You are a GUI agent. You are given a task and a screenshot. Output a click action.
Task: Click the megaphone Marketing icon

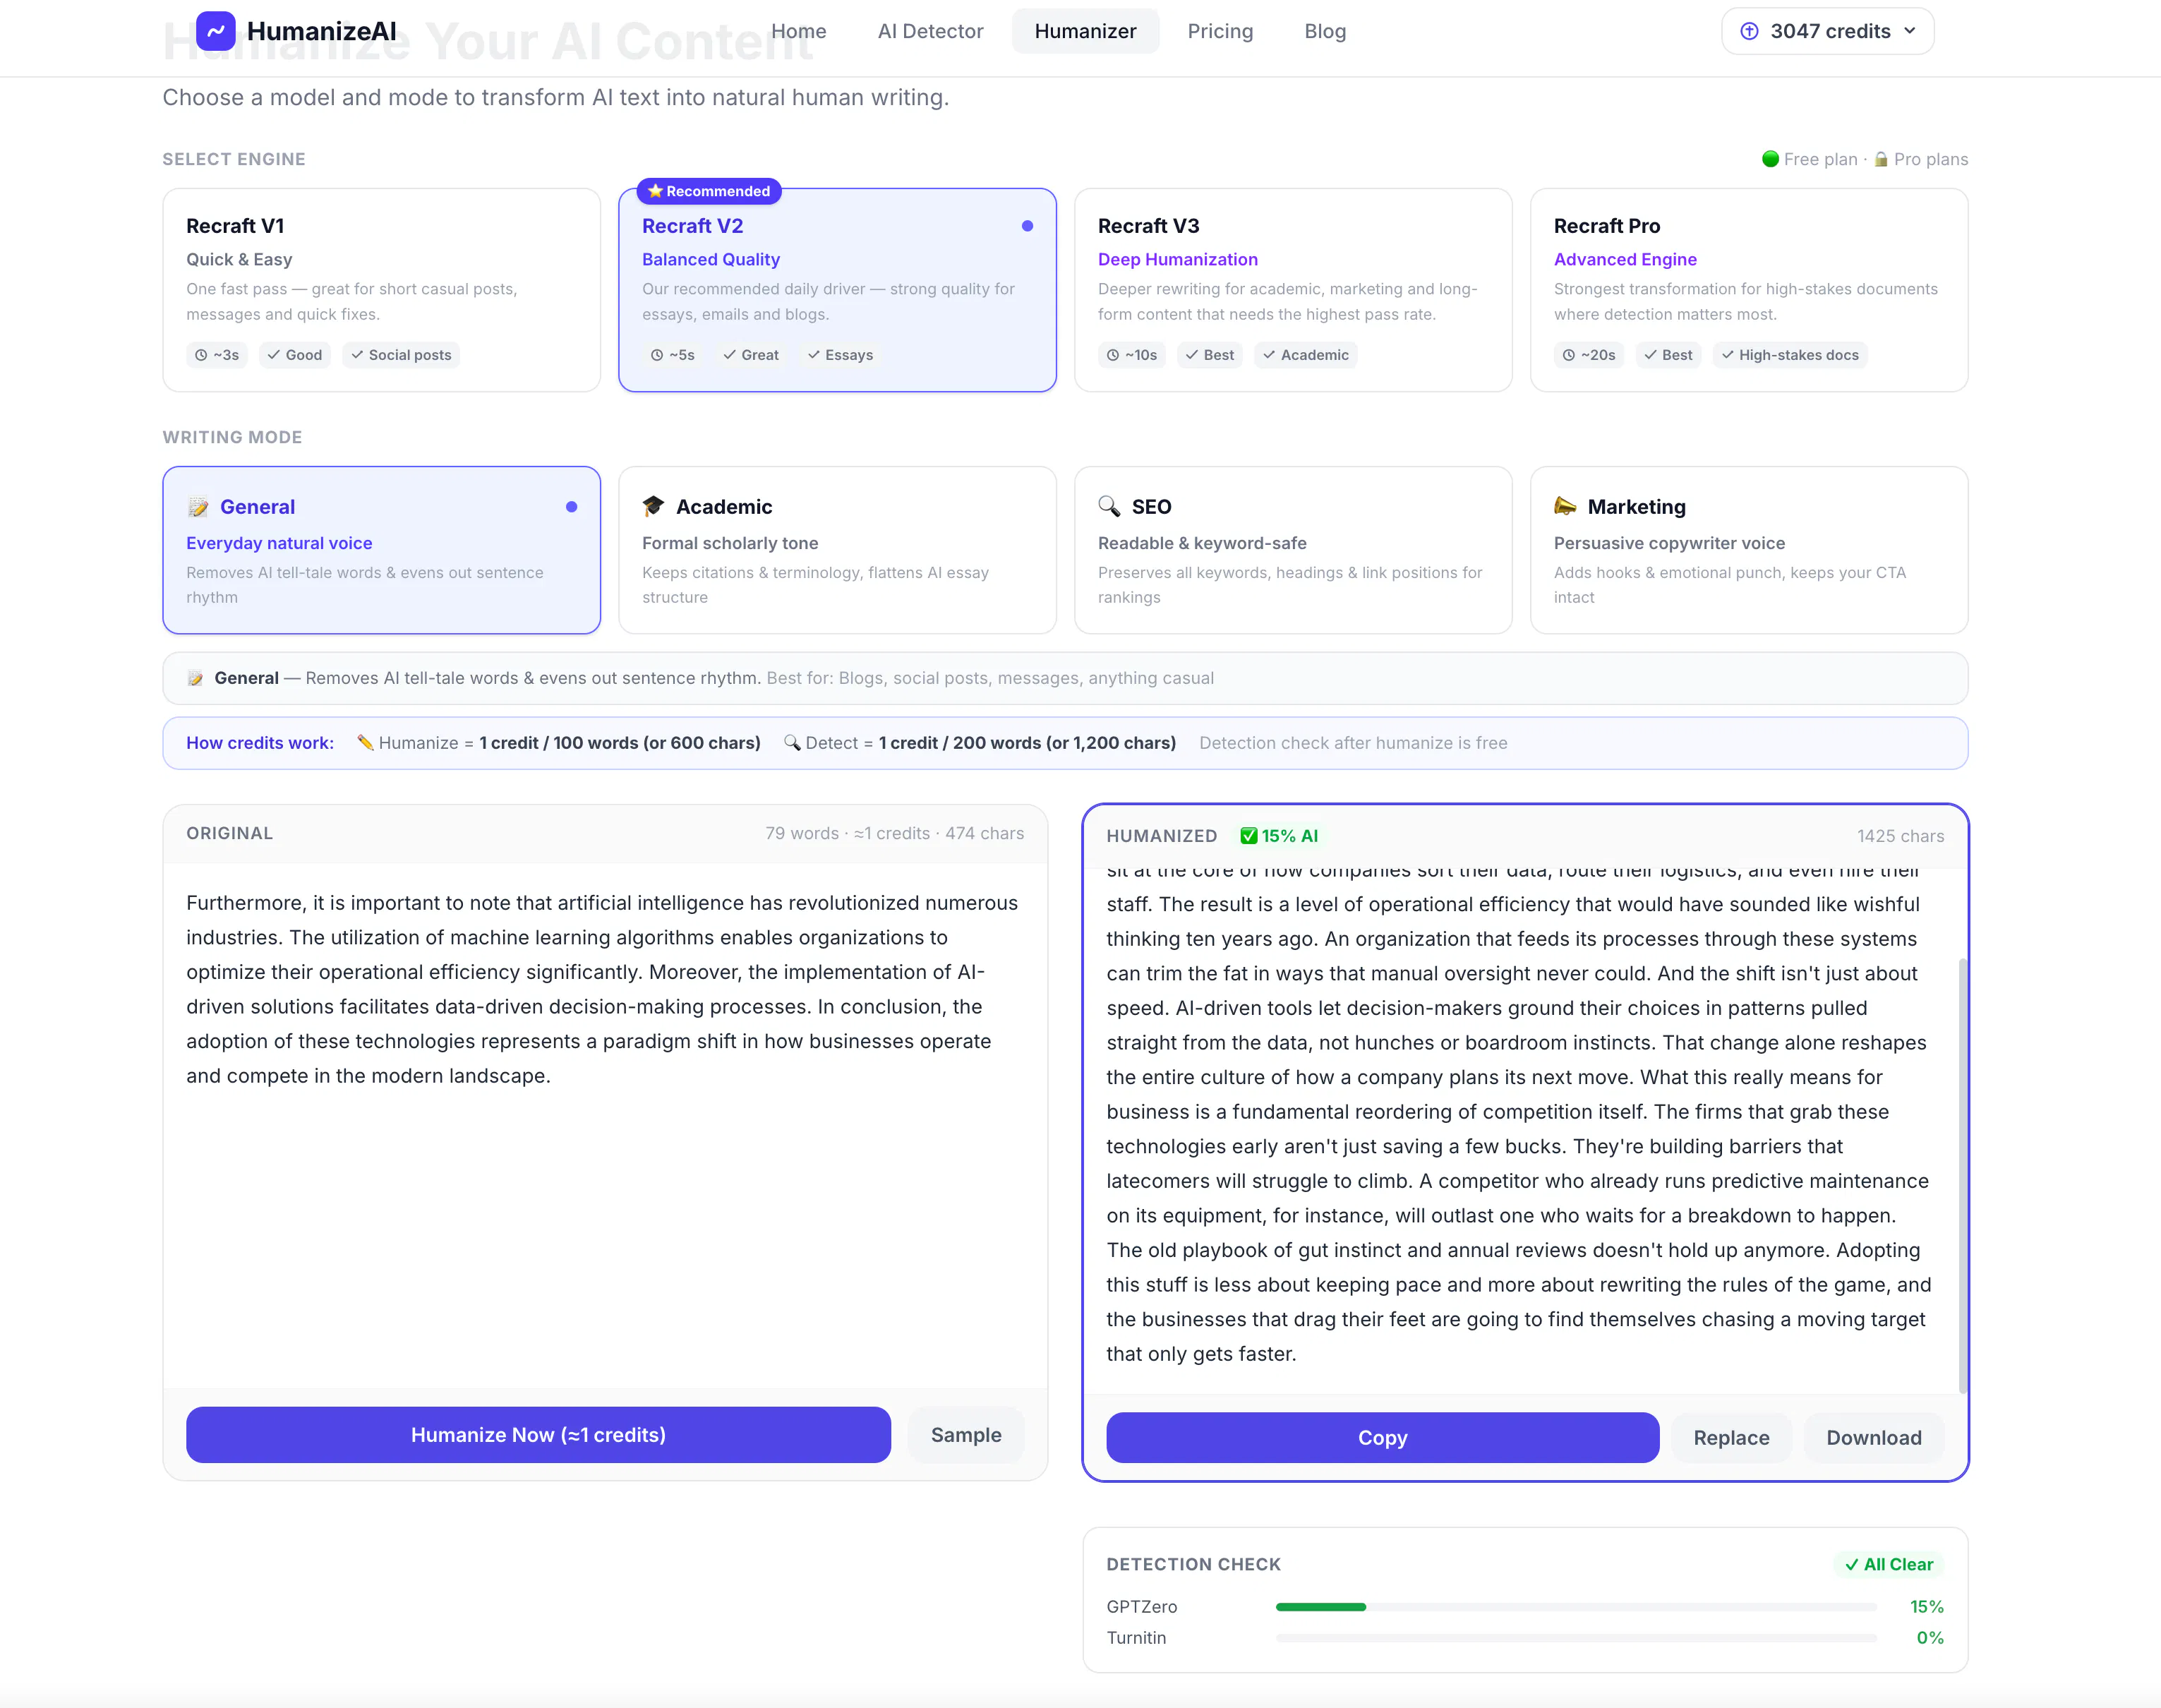(1565, 506)
